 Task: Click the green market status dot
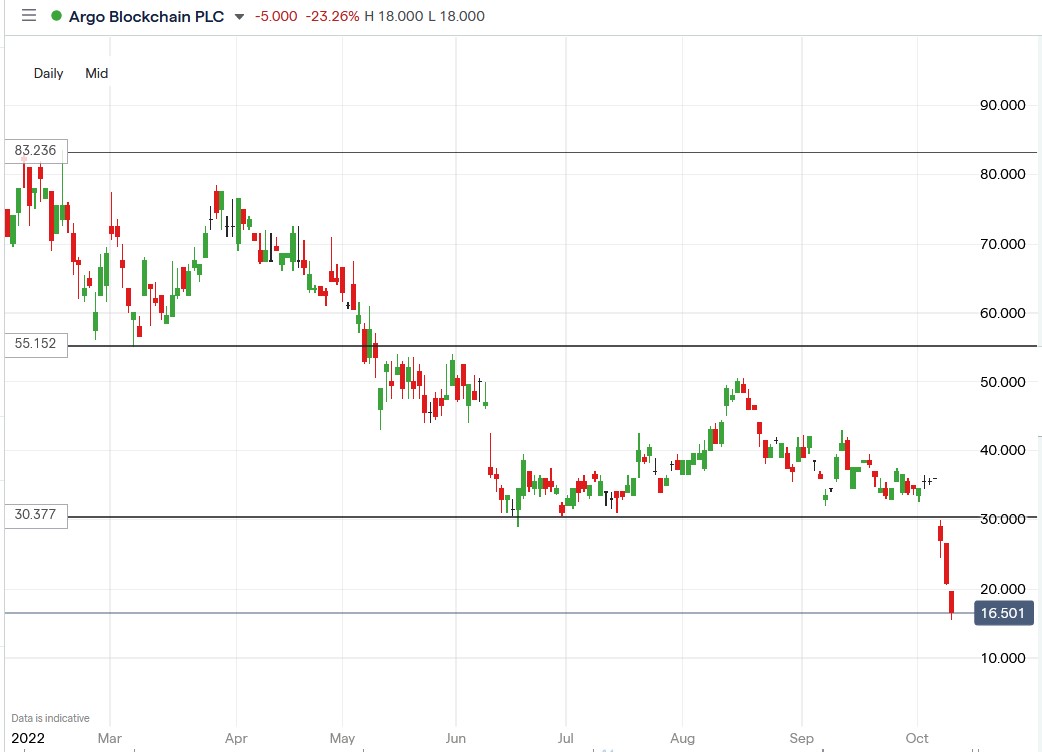[55, 16]
